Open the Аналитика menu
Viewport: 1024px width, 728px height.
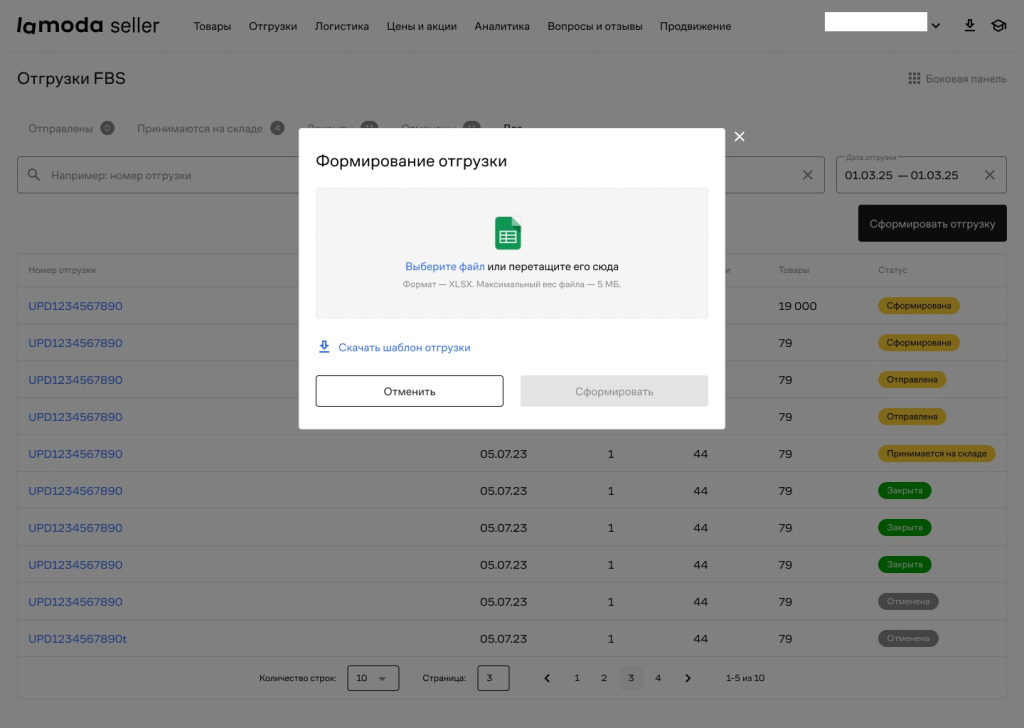coord(502,26)
